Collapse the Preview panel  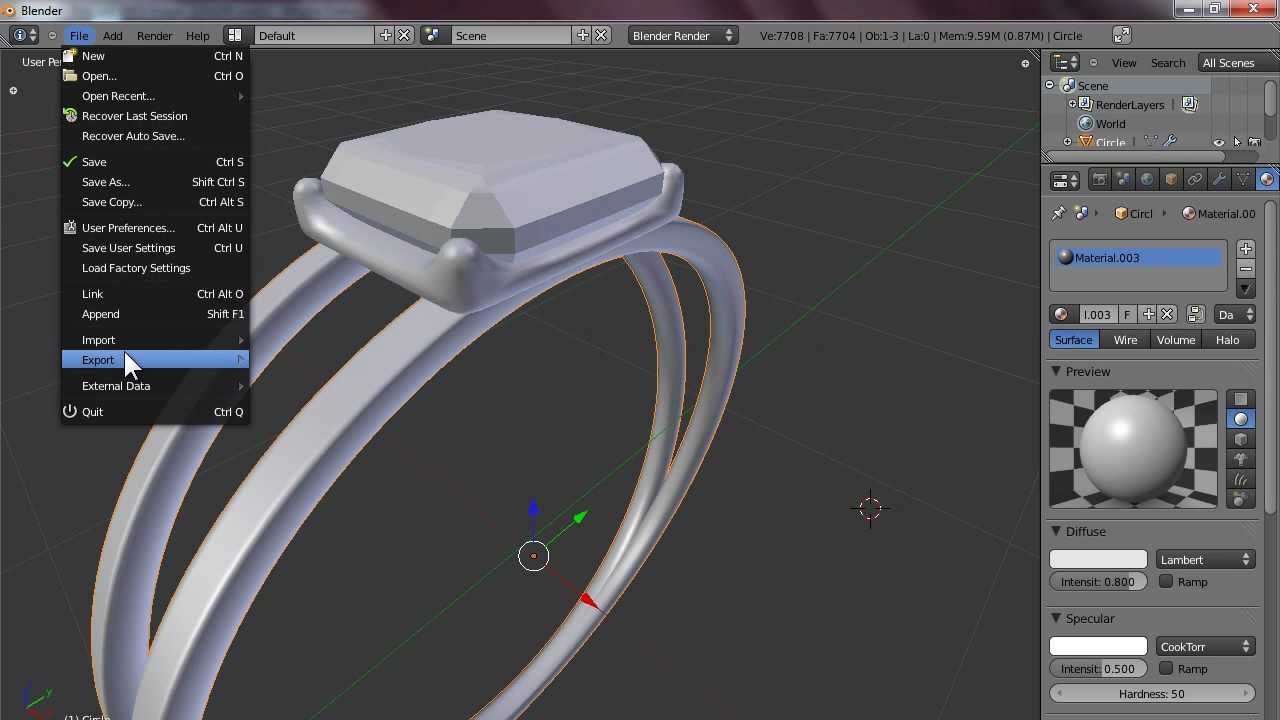coord(1056,372)
